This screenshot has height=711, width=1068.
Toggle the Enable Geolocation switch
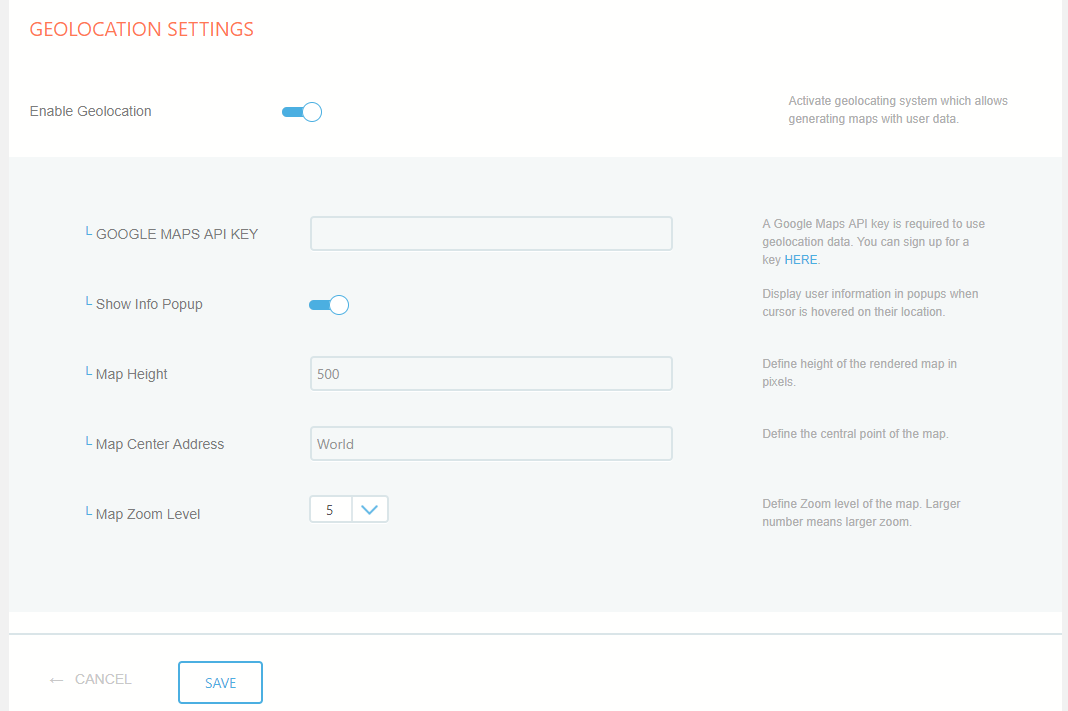302,112
